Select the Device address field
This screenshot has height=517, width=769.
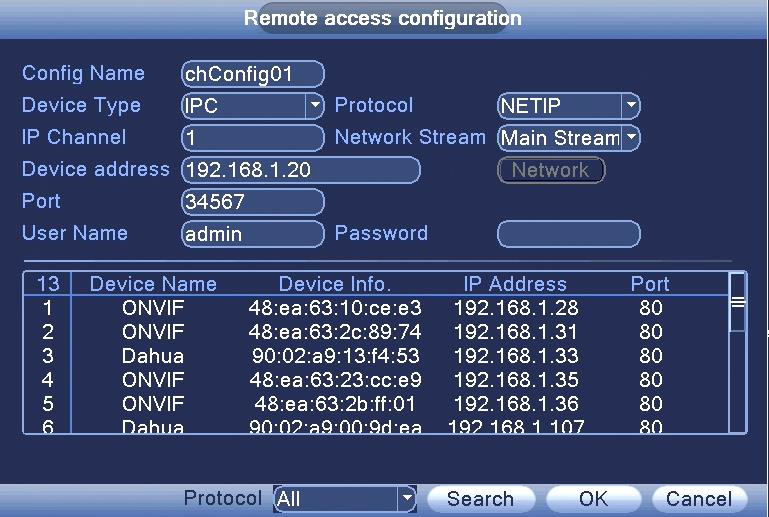(301, 170)
